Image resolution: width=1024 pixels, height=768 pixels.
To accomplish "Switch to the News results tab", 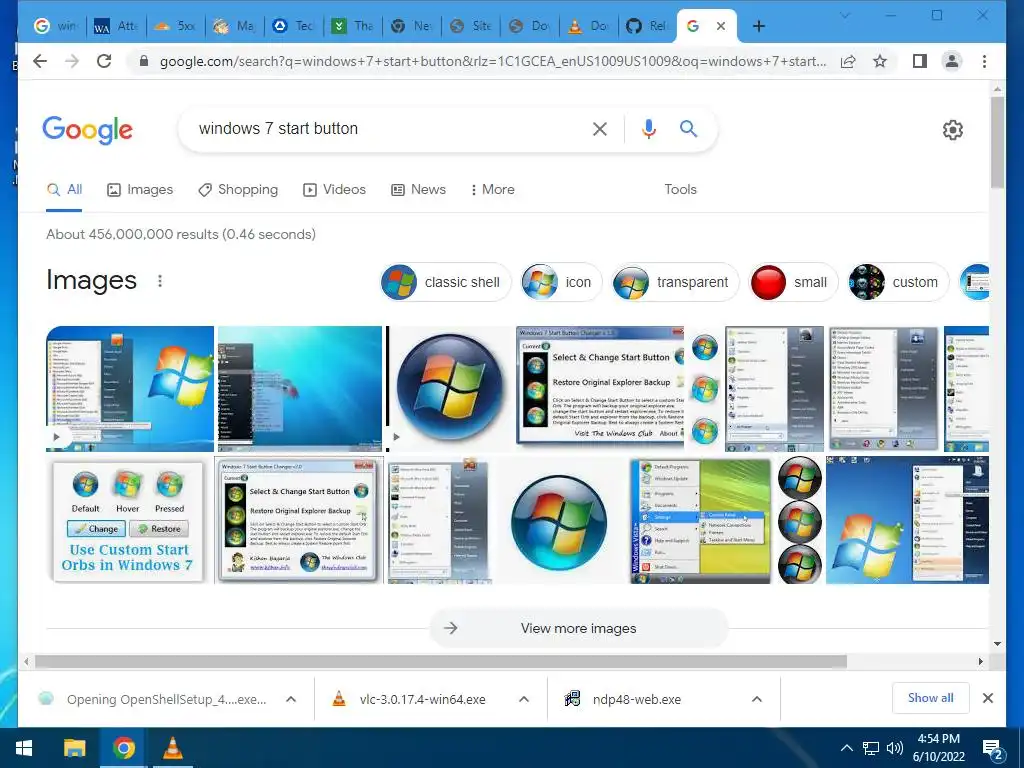I will tap(419, 189).
